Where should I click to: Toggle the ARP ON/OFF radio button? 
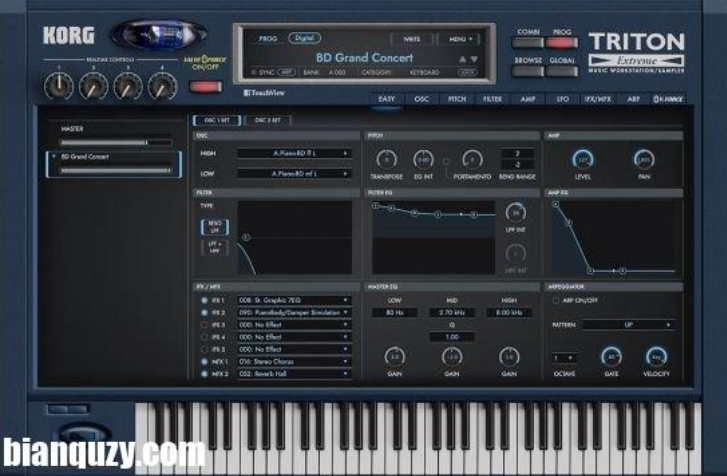point(557,300)
